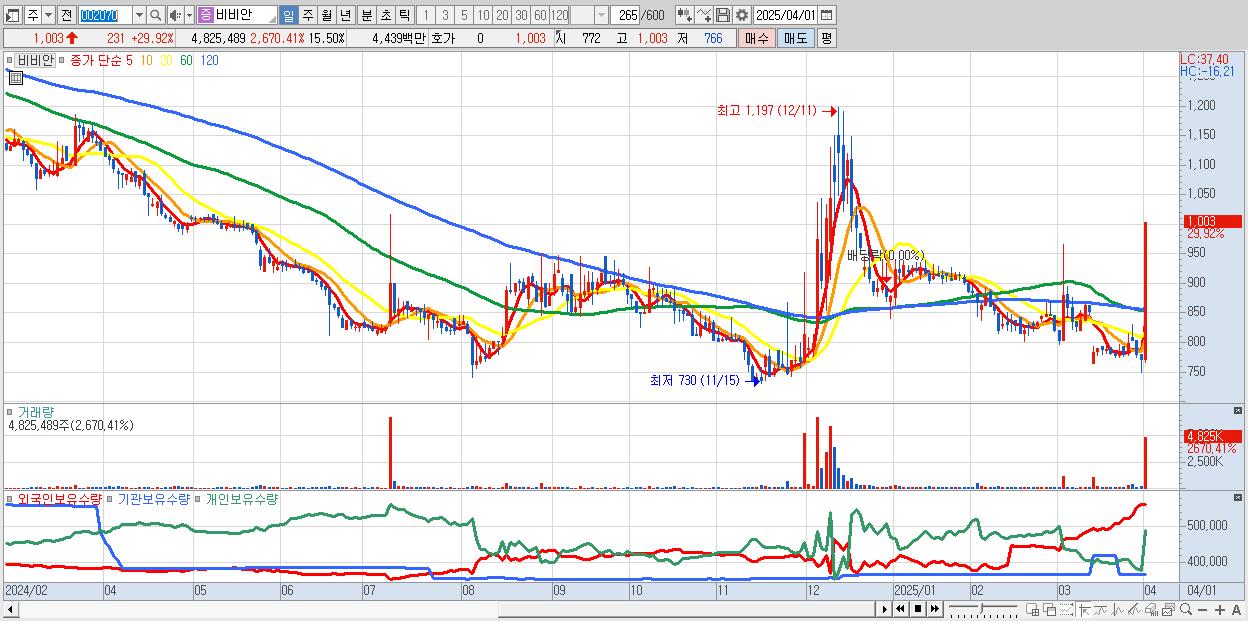This screenshot has width=1248, height=621.
Task: Click the overlapping windows icon at bottom
Action: click(x=1050, y=609)
